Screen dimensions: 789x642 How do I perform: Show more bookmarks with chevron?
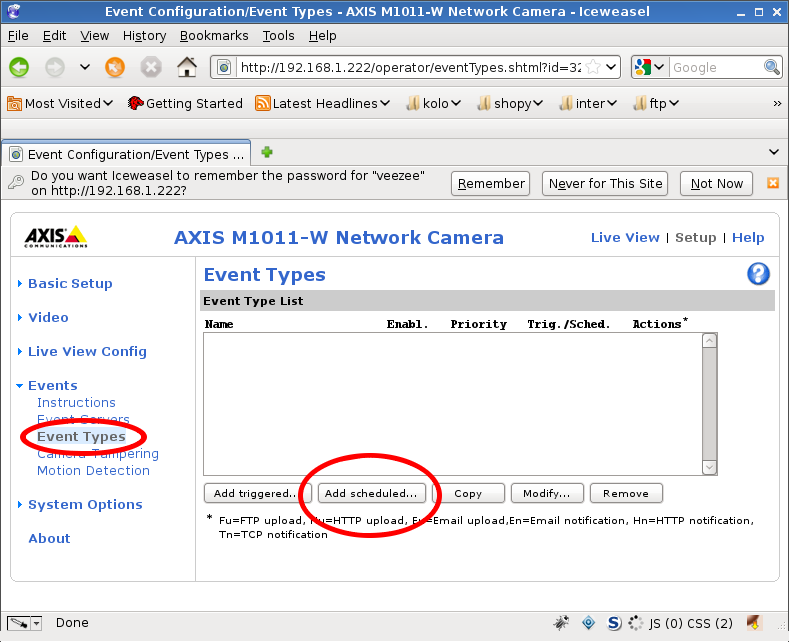[x=777, y=103]
